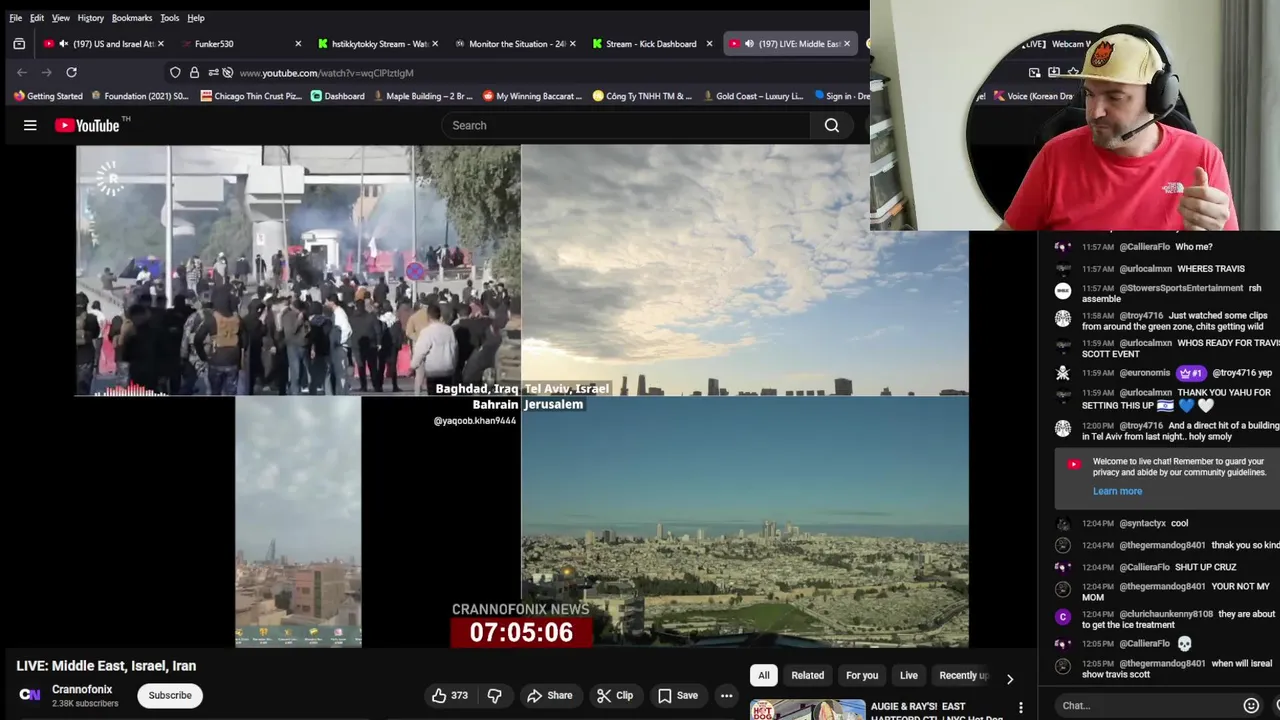Select the Recently uploaded filter chip
This screenshot has width=1280, height=720.
963,675
